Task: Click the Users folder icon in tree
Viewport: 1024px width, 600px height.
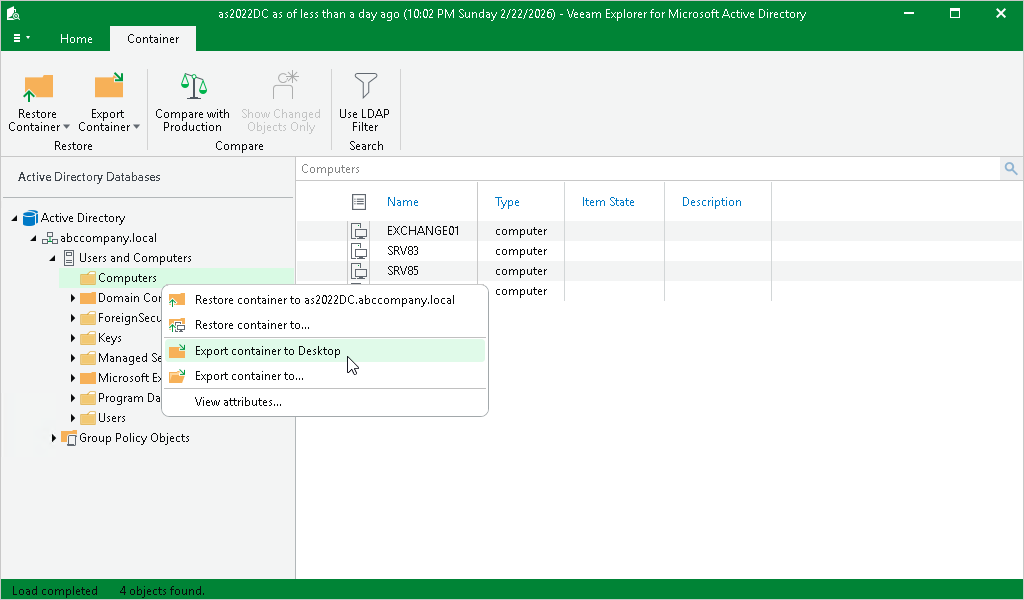Action: [88, 418]
